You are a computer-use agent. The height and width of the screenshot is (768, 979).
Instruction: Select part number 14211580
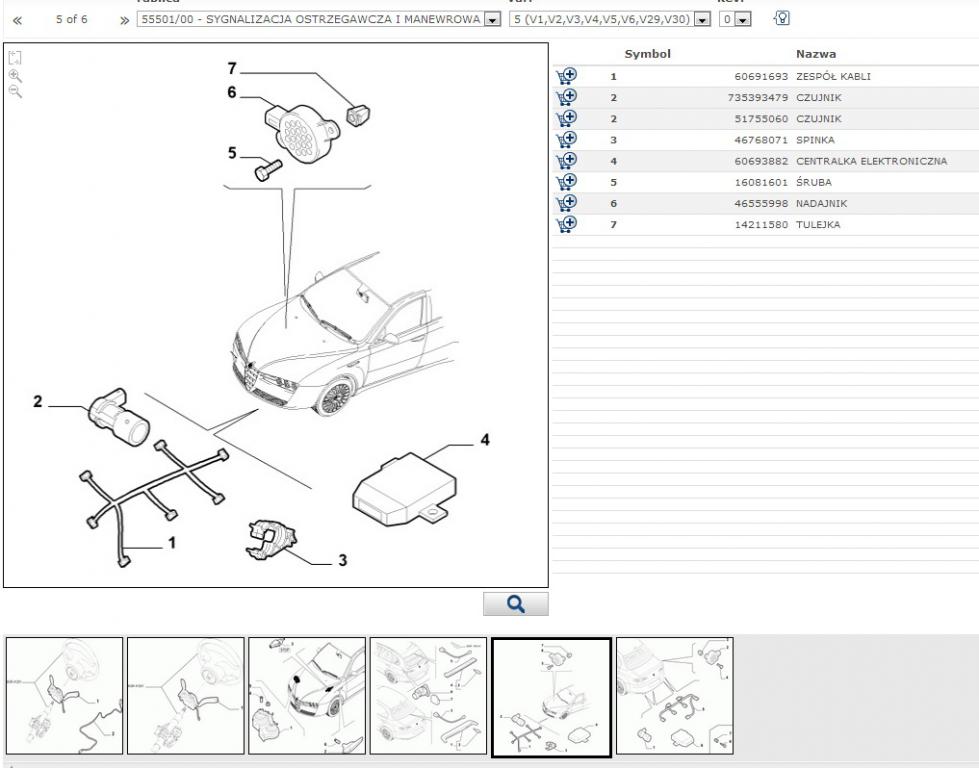(x=761, y=225)
